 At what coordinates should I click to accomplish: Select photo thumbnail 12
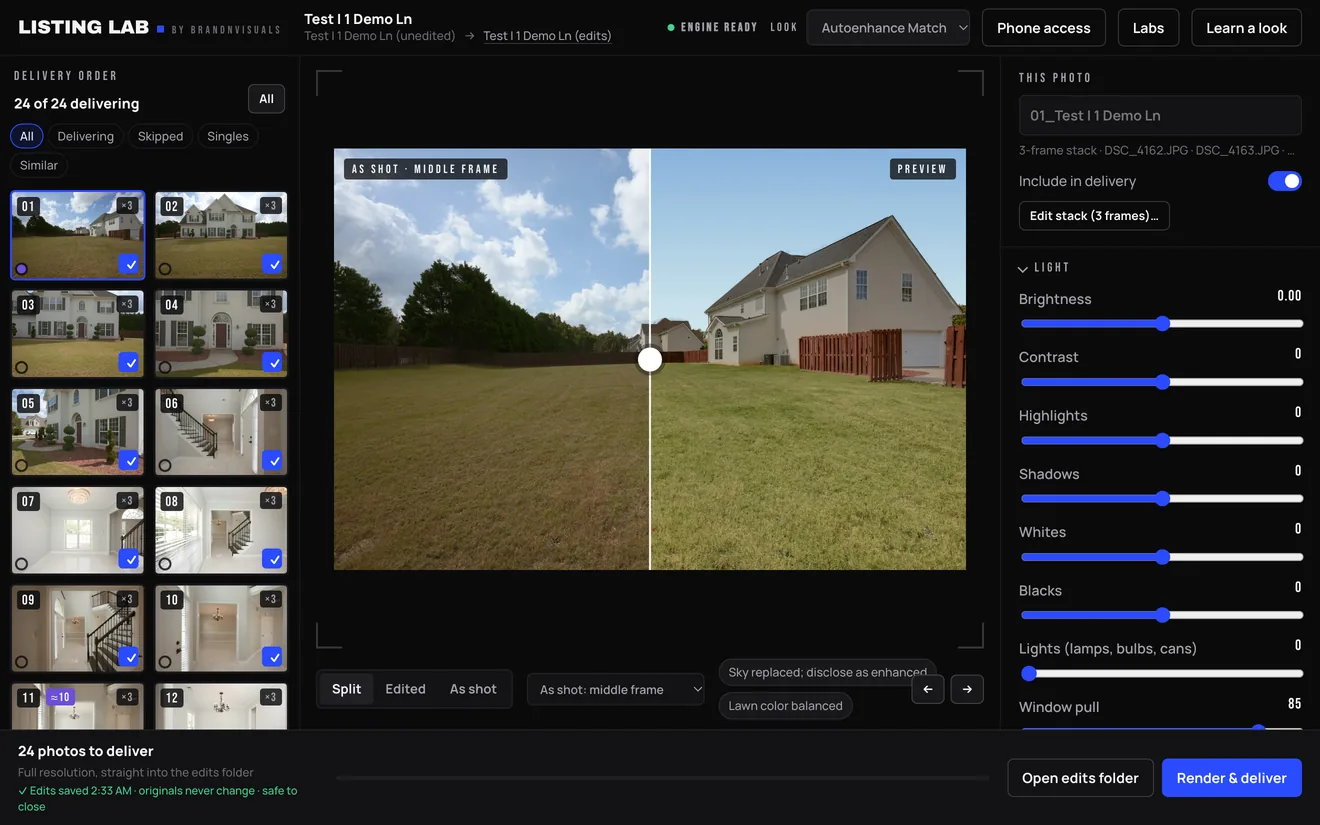(x=221, y=706)
